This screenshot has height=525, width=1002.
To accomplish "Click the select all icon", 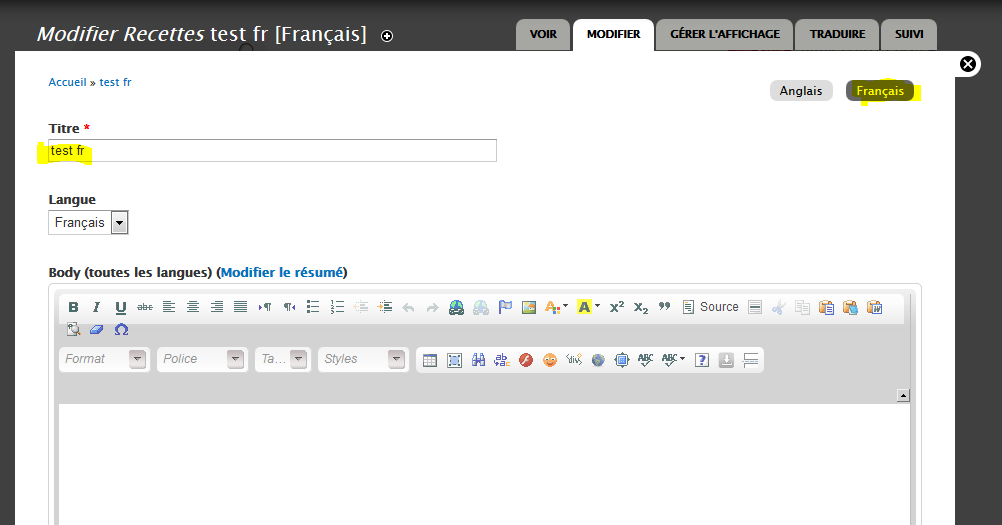I will [x=454, y=360].
